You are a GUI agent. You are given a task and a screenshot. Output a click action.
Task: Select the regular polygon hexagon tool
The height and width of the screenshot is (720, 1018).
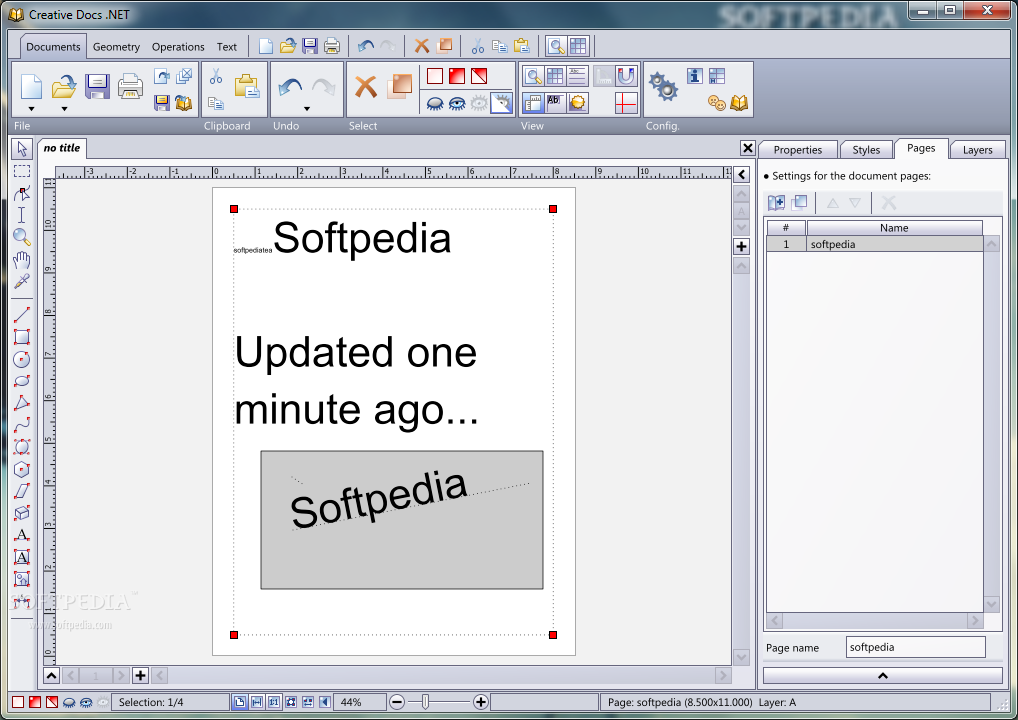coord(22,469)
